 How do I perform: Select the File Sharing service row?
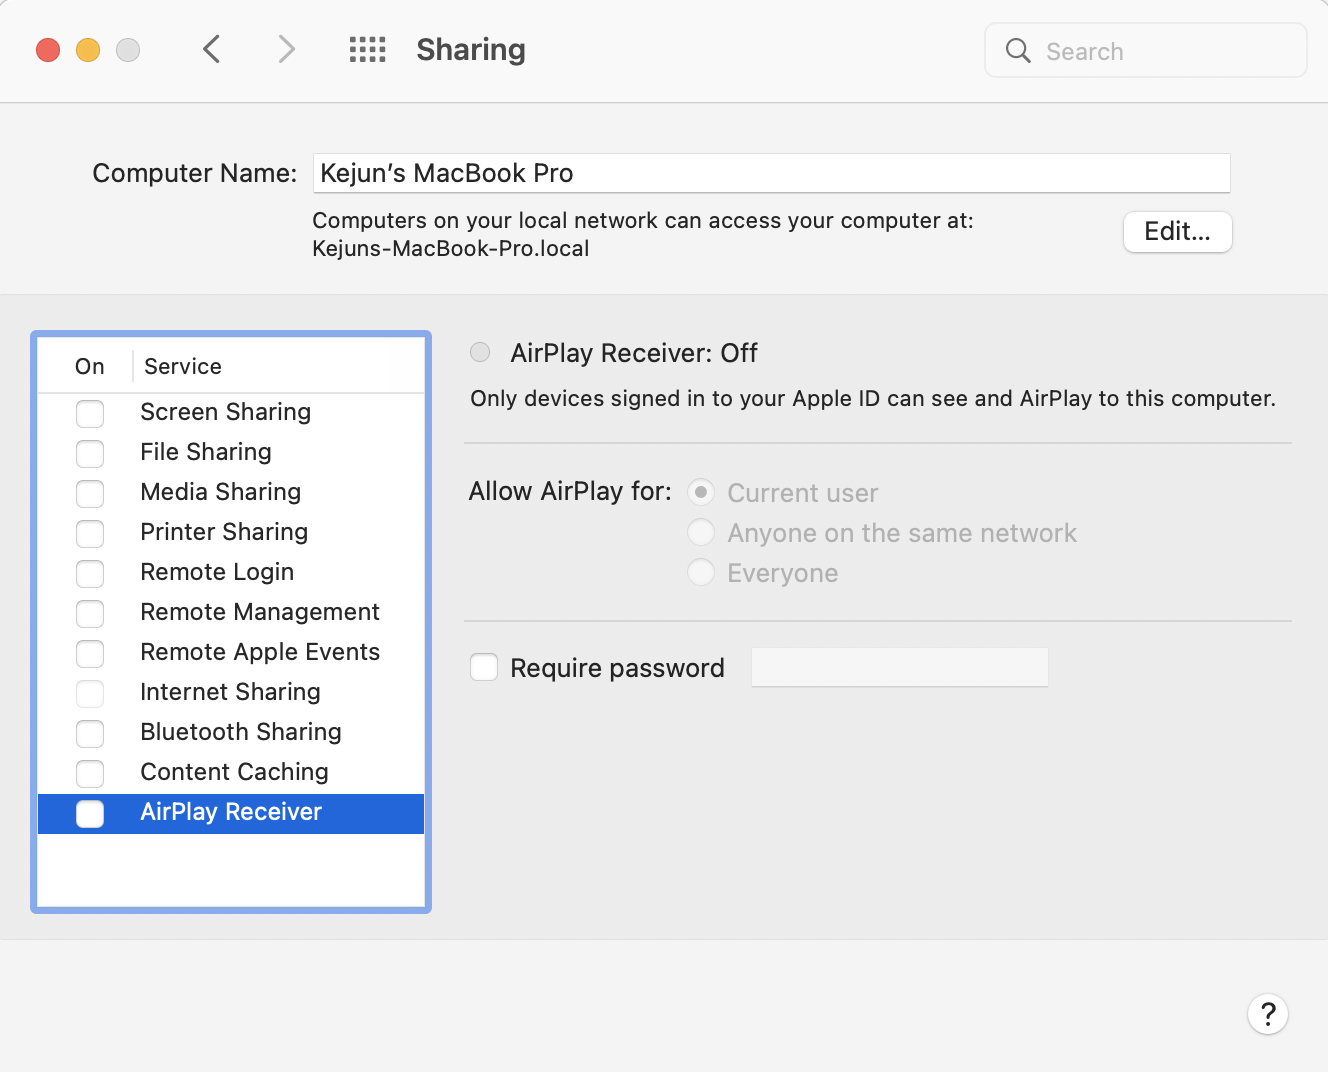(x=231, y=453)
